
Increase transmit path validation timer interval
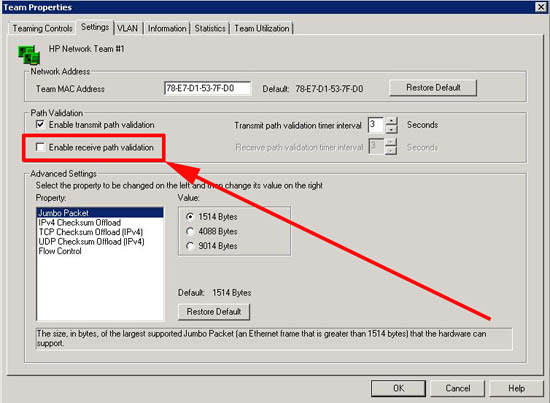[391, 121]
